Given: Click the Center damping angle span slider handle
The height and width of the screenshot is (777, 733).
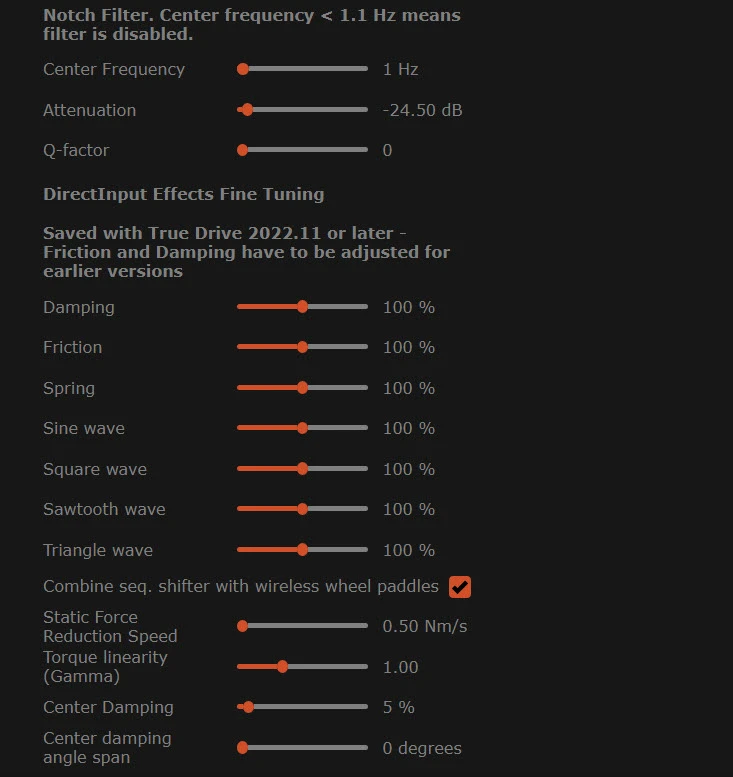Looking at the screenshot, I should click(242, 747).
